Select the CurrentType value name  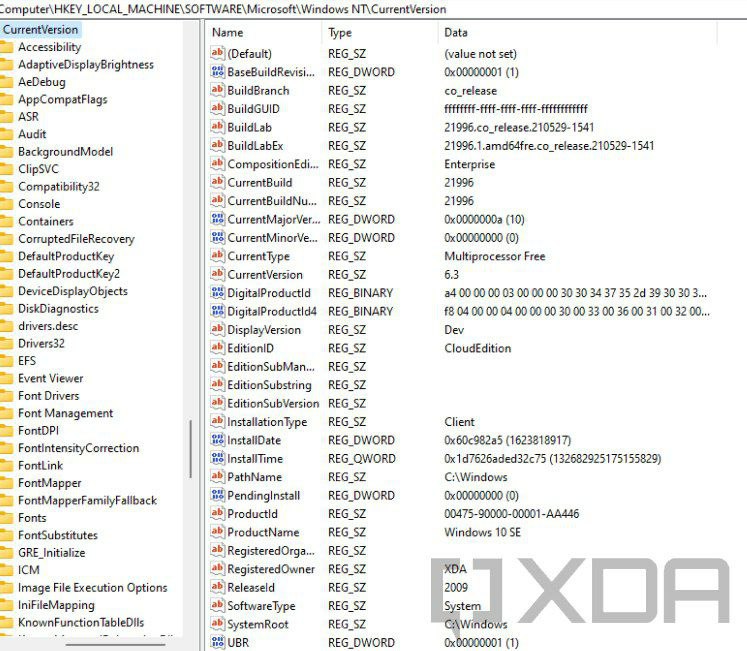click(258, 255)
